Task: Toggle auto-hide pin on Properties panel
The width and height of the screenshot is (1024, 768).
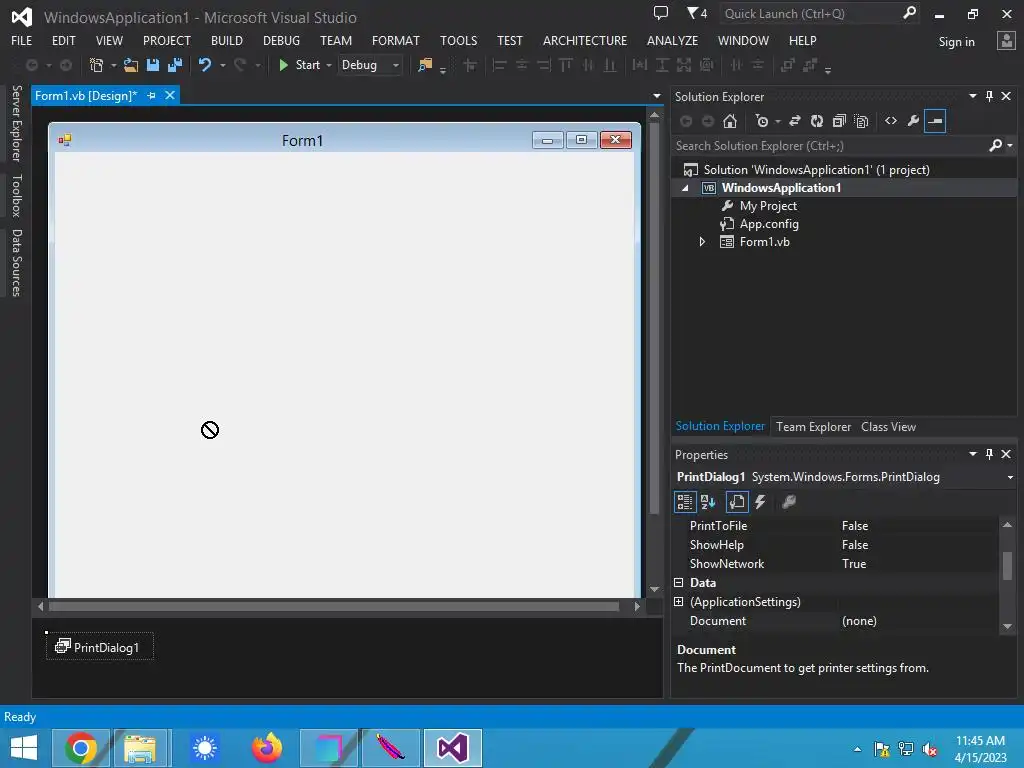Action: [989, 454]
